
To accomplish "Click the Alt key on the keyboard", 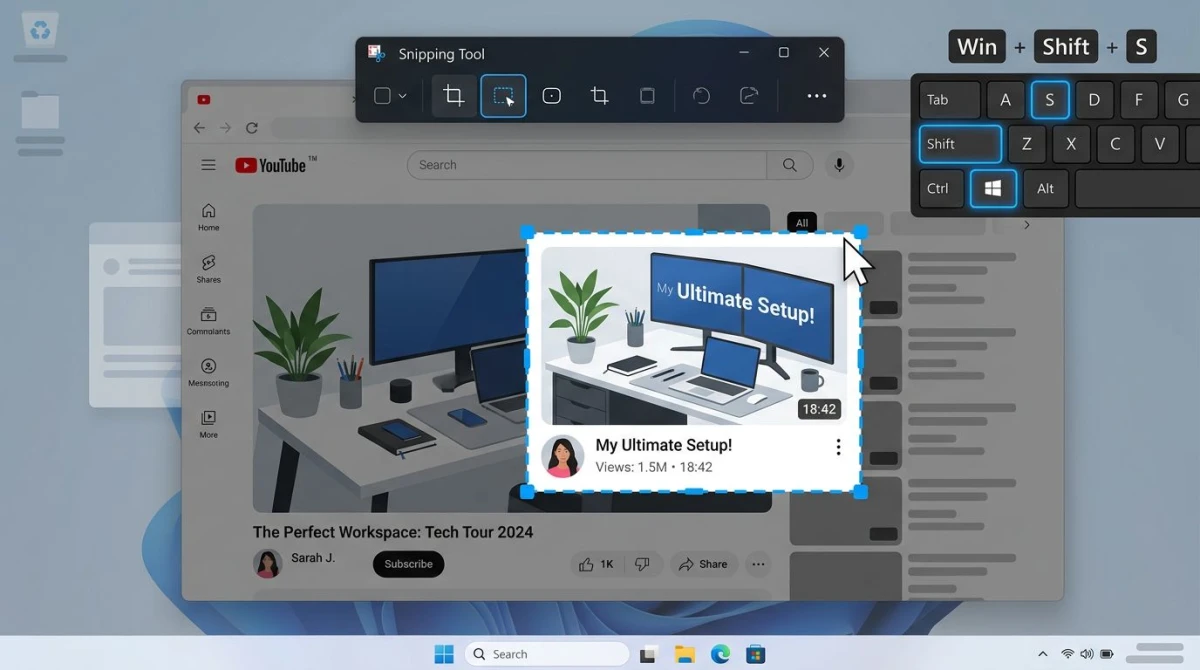I will (x=1046, y=188).
